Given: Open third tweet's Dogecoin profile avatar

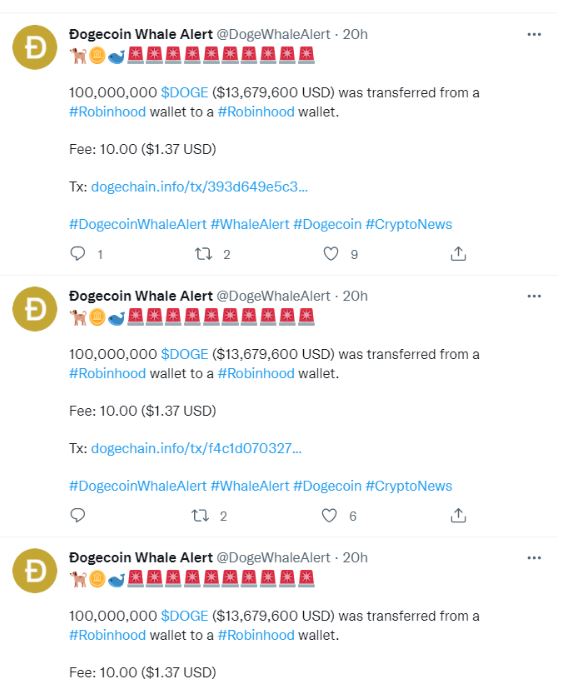Looking at the screenshot, I should pos(35,570).
